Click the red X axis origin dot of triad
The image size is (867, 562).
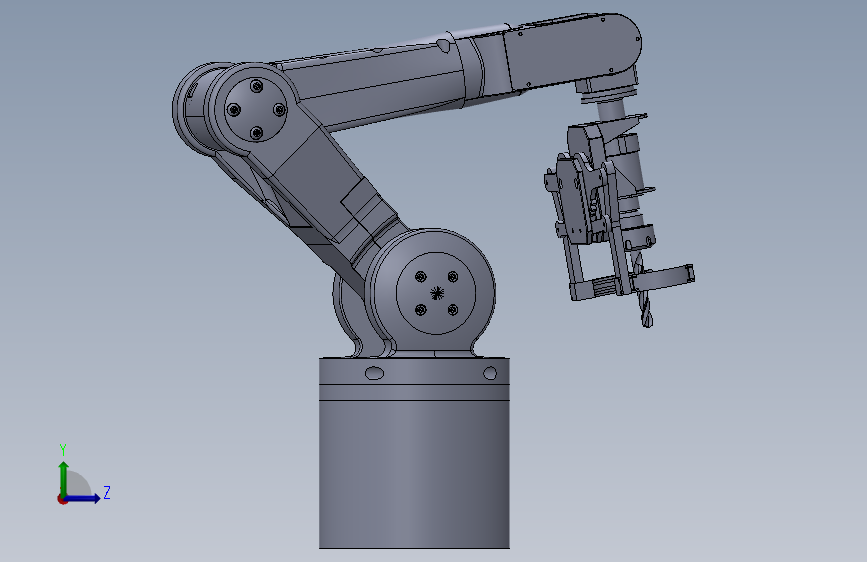click(x=62, y=499)
